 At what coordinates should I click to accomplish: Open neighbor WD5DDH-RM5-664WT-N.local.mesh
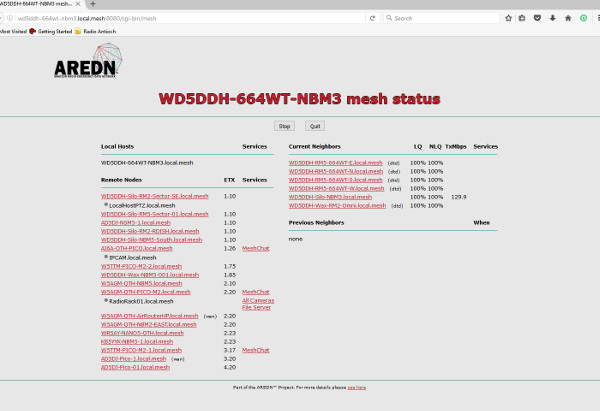[x=336, y=171]
